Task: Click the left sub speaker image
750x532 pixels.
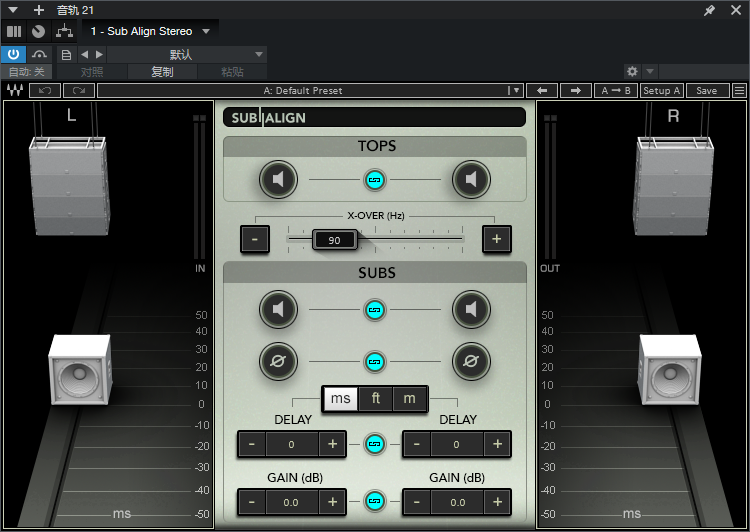Action: (80, 369)
